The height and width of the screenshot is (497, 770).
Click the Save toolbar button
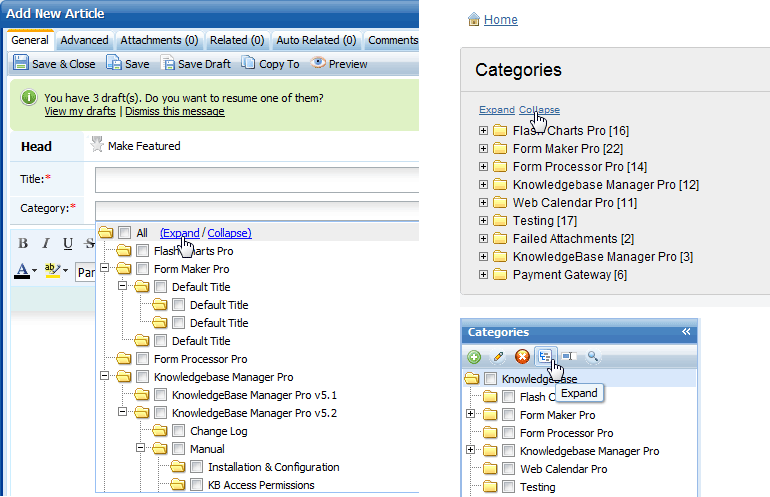click(x=128, y=64)
